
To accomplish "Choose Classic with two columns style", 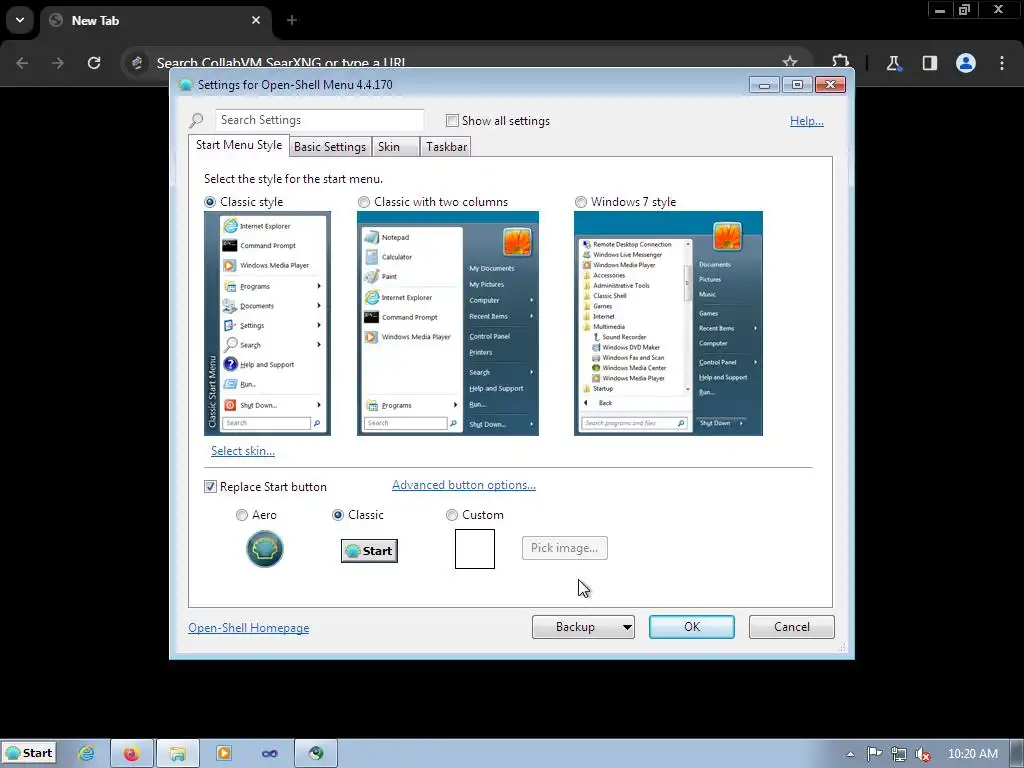I will 364,202.
